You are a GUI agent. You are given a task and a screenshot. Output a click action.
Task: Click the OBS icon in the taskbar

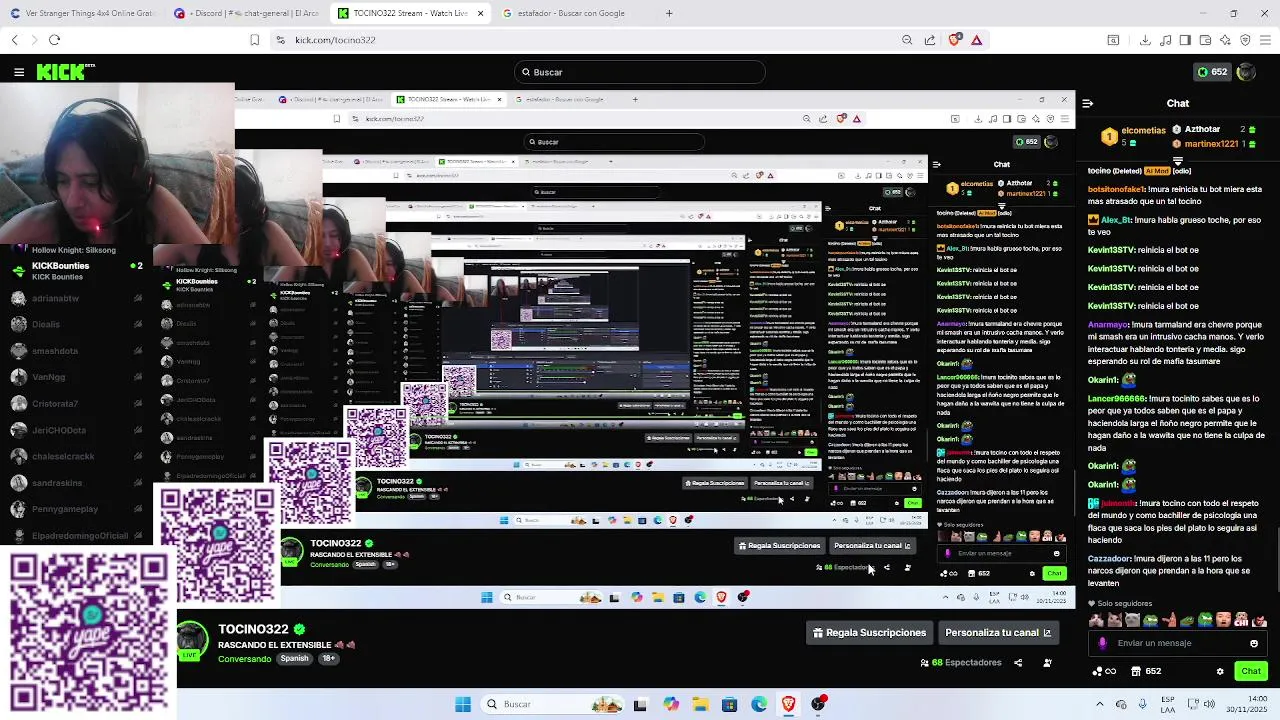[819, 704]
